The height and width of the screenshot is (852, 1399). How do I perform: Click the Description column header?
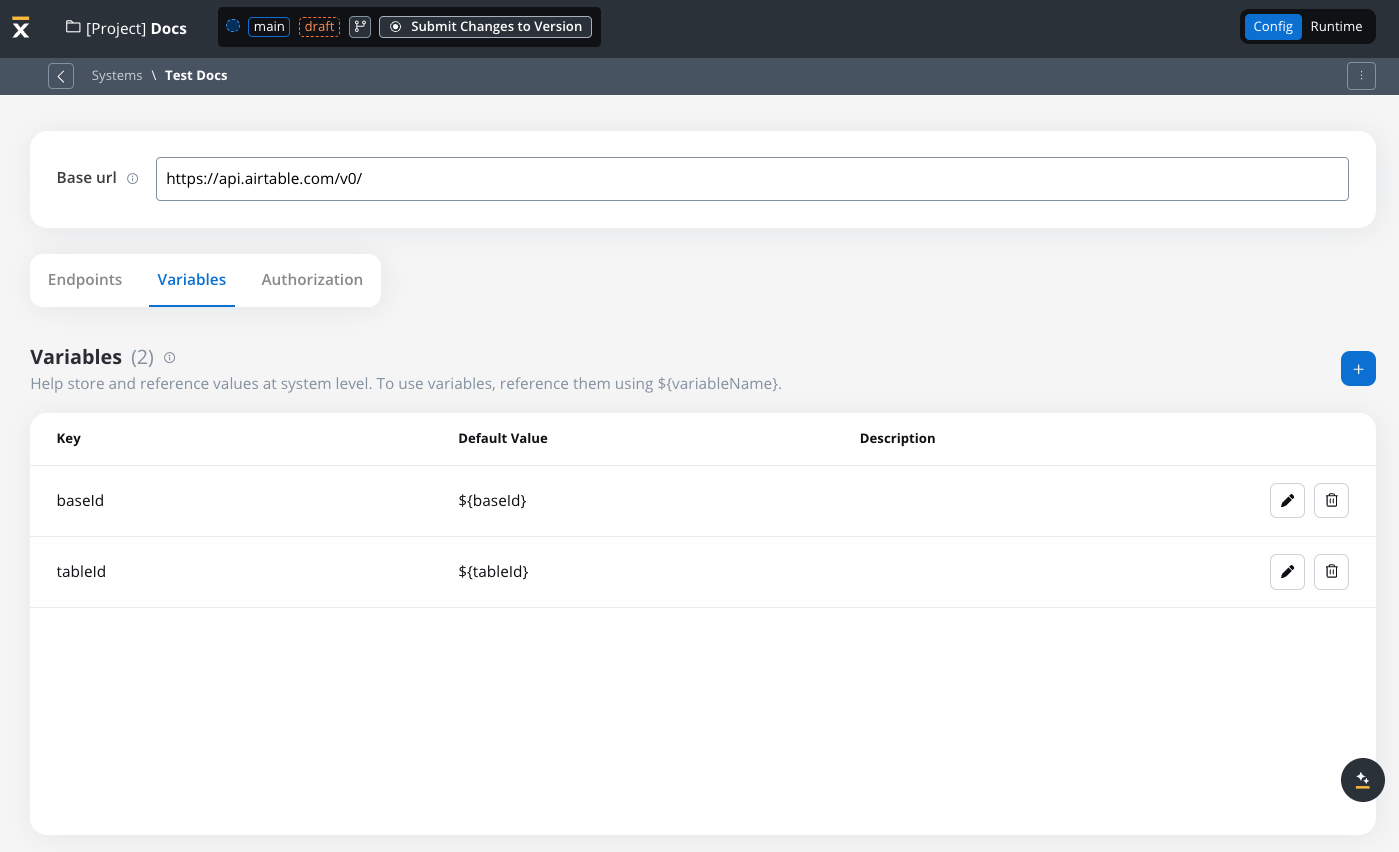click(897, 439)
